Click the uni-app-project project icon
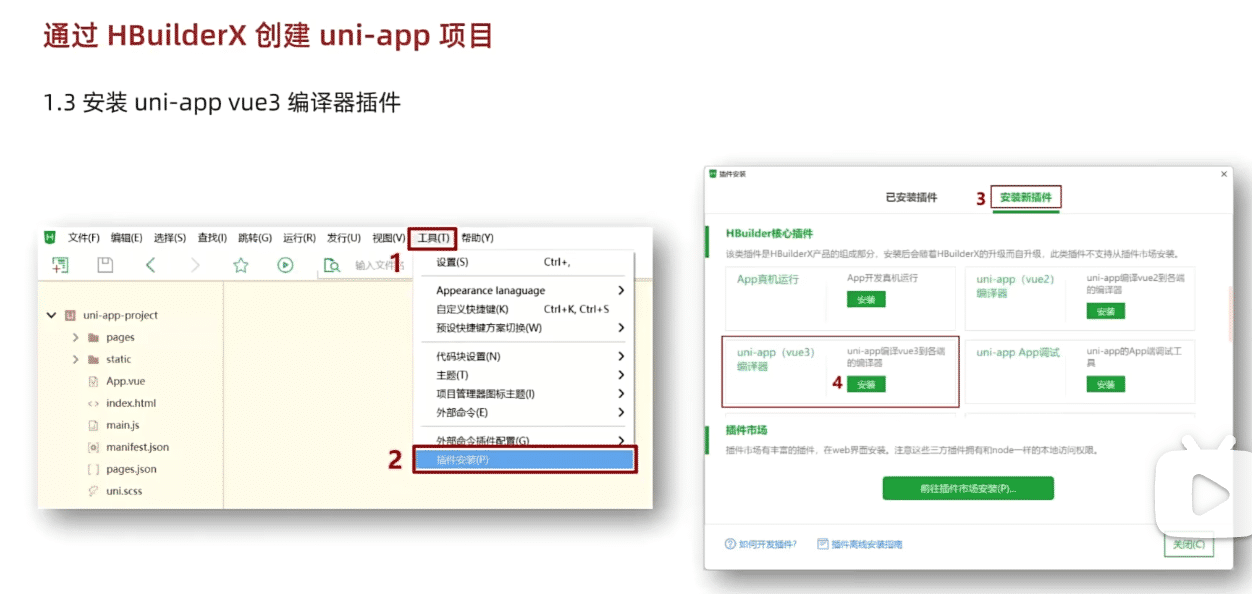The height and width of the screenshot is (594, 1252). point(71,315)
